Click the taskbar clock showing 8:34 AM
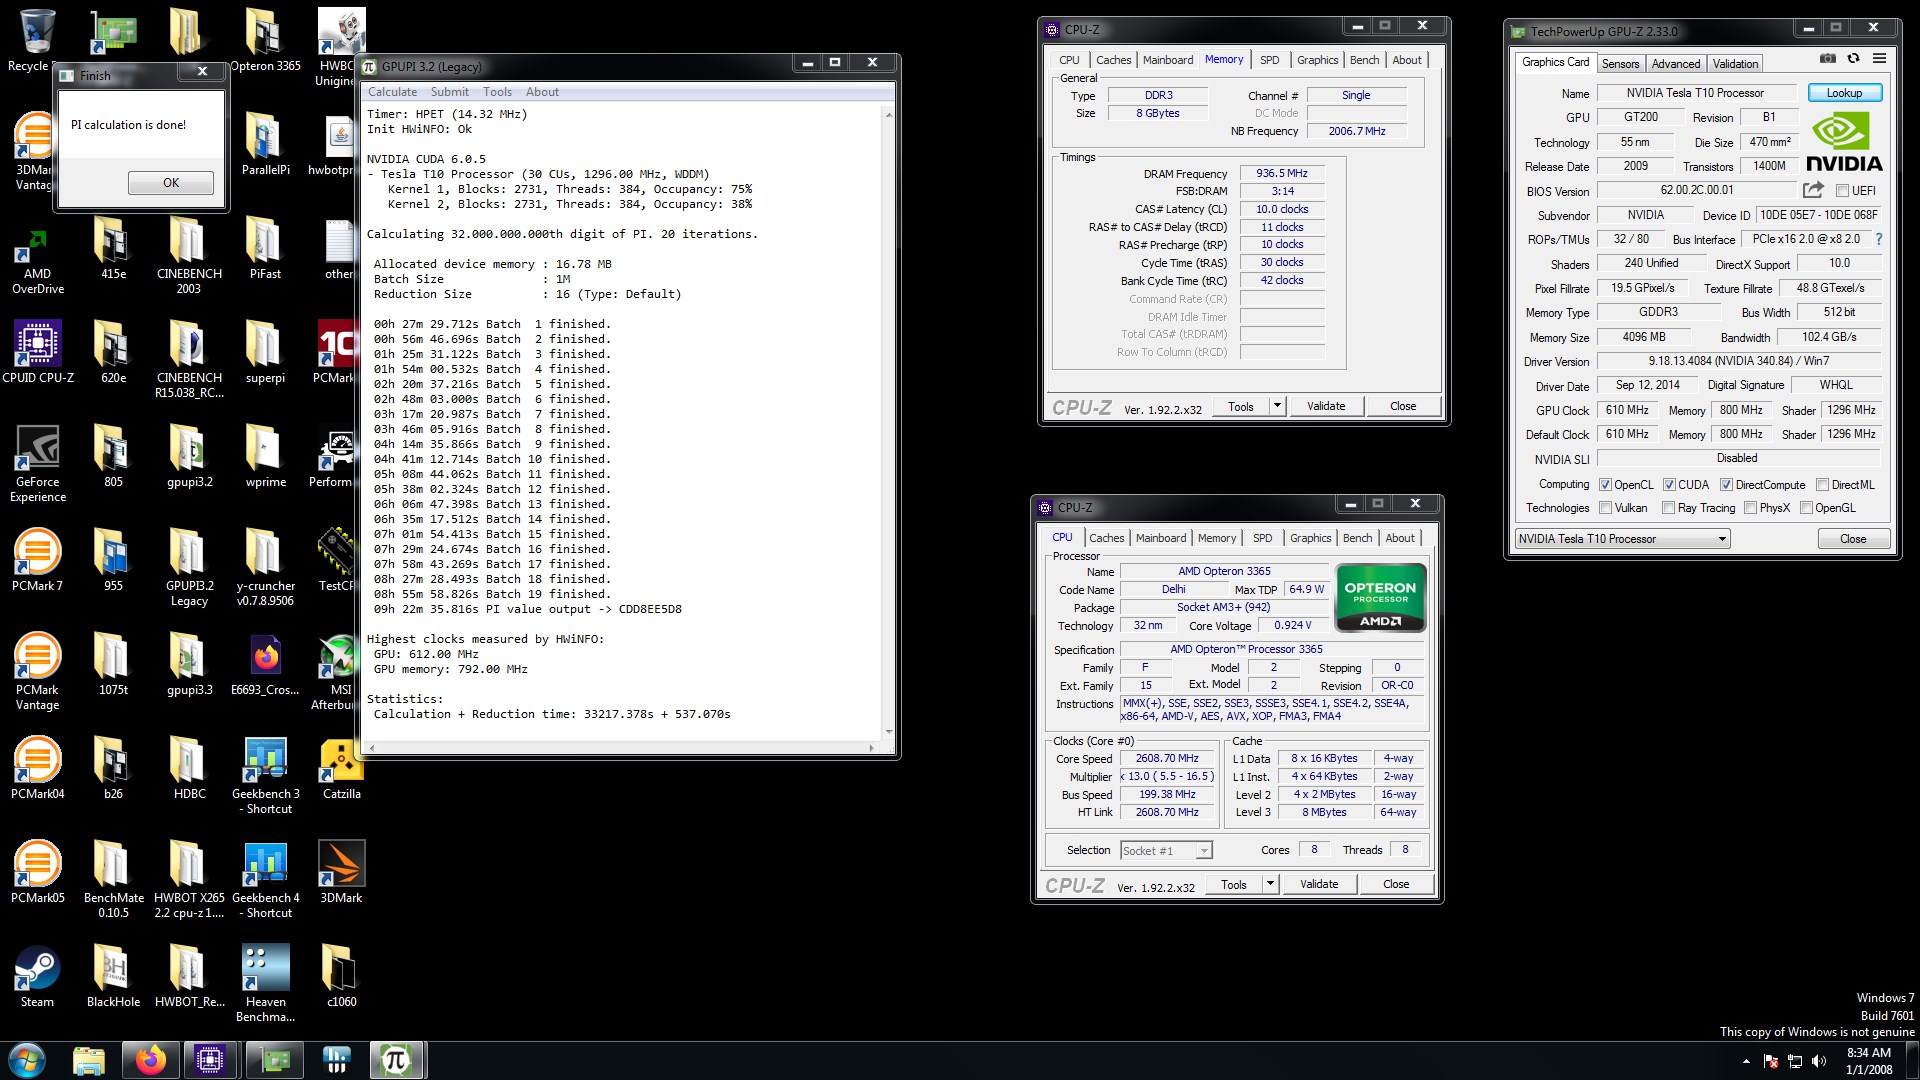 1868,1061
